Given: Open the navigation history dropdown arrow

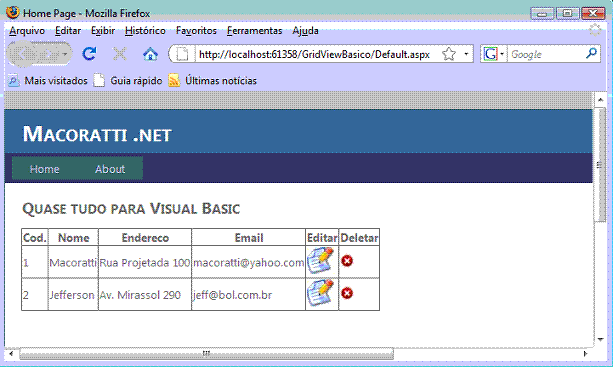Looking at the screenshot, I should point(65,54).
